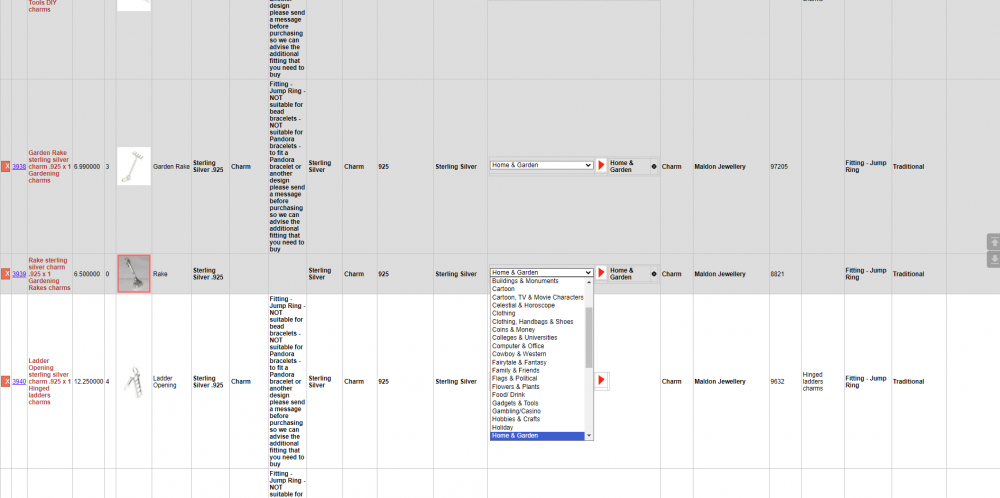Click Home & Garden tag text in Garden Rake row
This screenshot has height=498, width=1000.
coord(622,166)
